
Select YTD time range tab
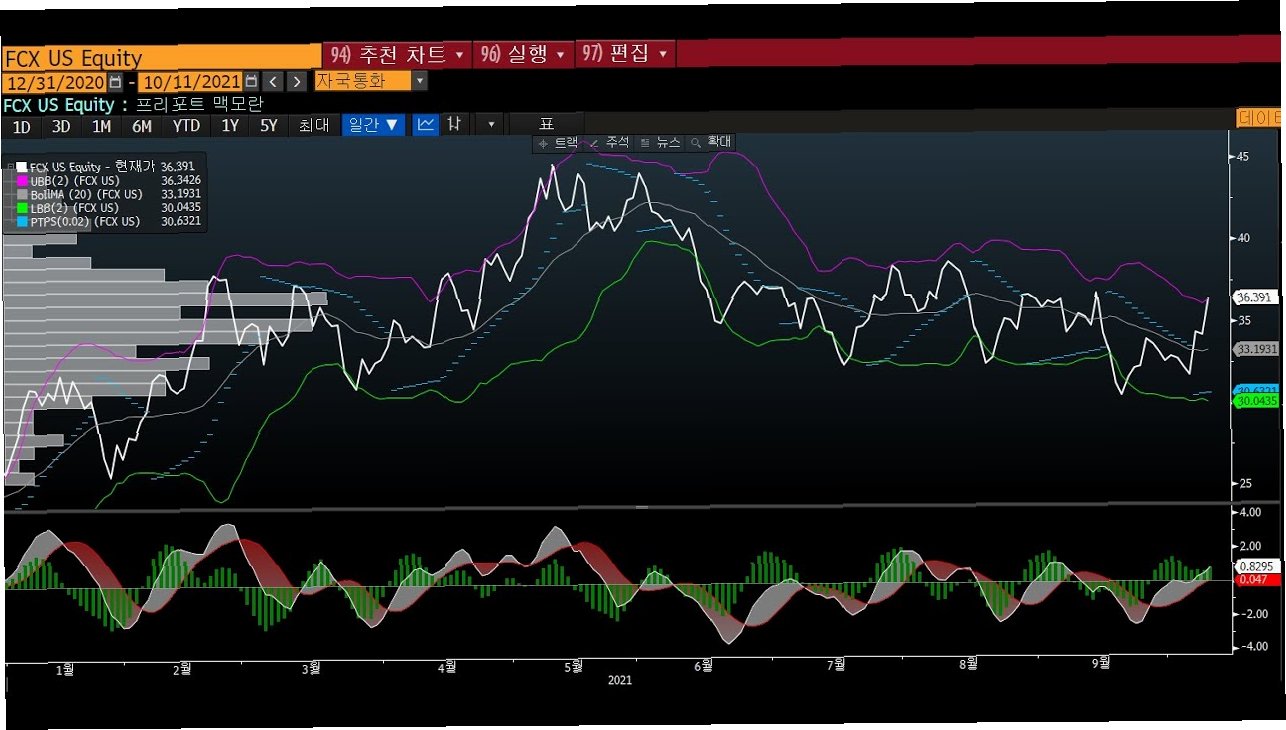click(x=186, y=126)
